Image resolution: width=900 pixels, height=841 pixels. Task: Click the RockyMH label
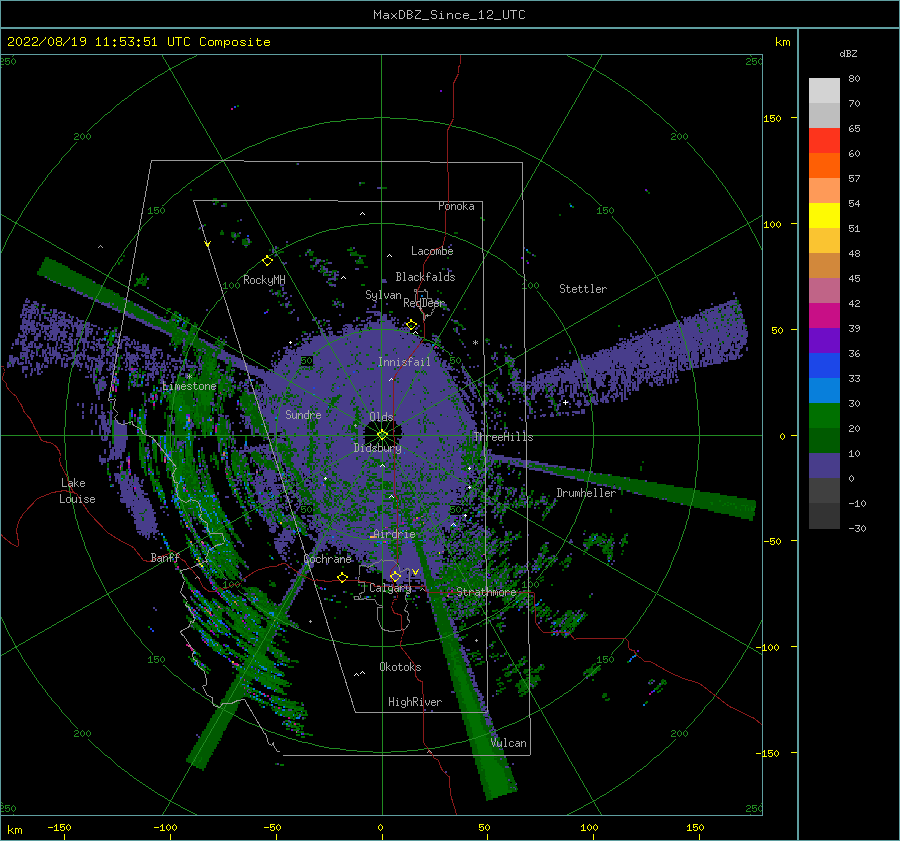[x=264, y=280]
